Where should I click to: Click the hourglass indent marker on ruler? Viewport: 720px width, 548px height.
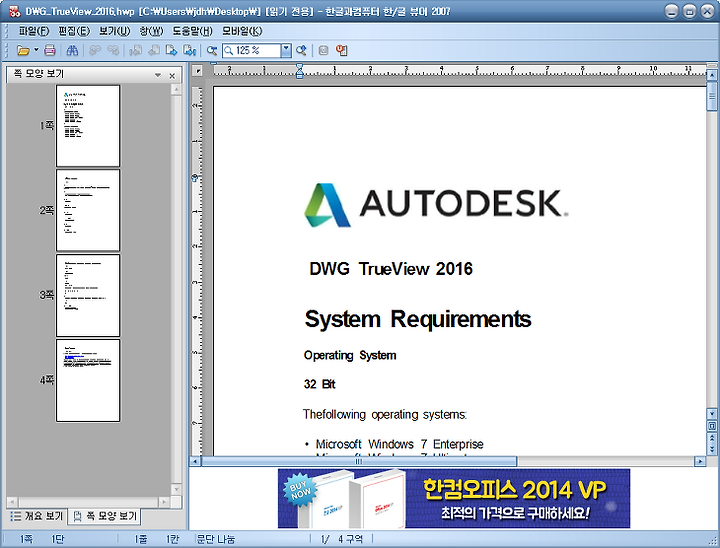(x=299, y=71)
